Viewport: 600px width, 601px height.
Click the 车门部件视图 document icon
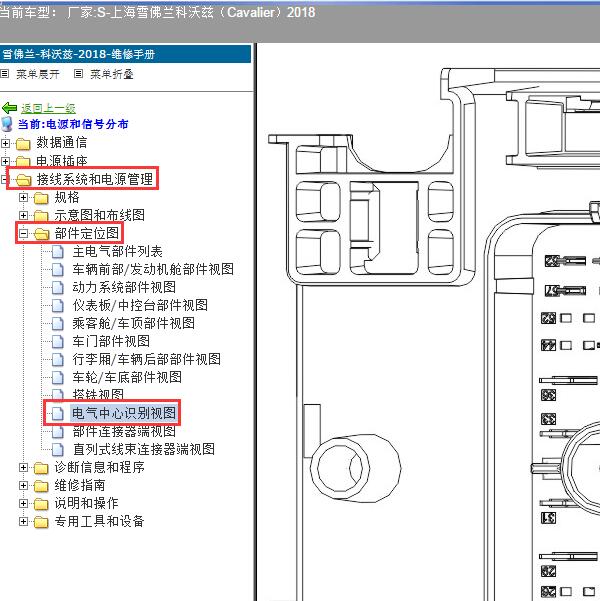58,342
